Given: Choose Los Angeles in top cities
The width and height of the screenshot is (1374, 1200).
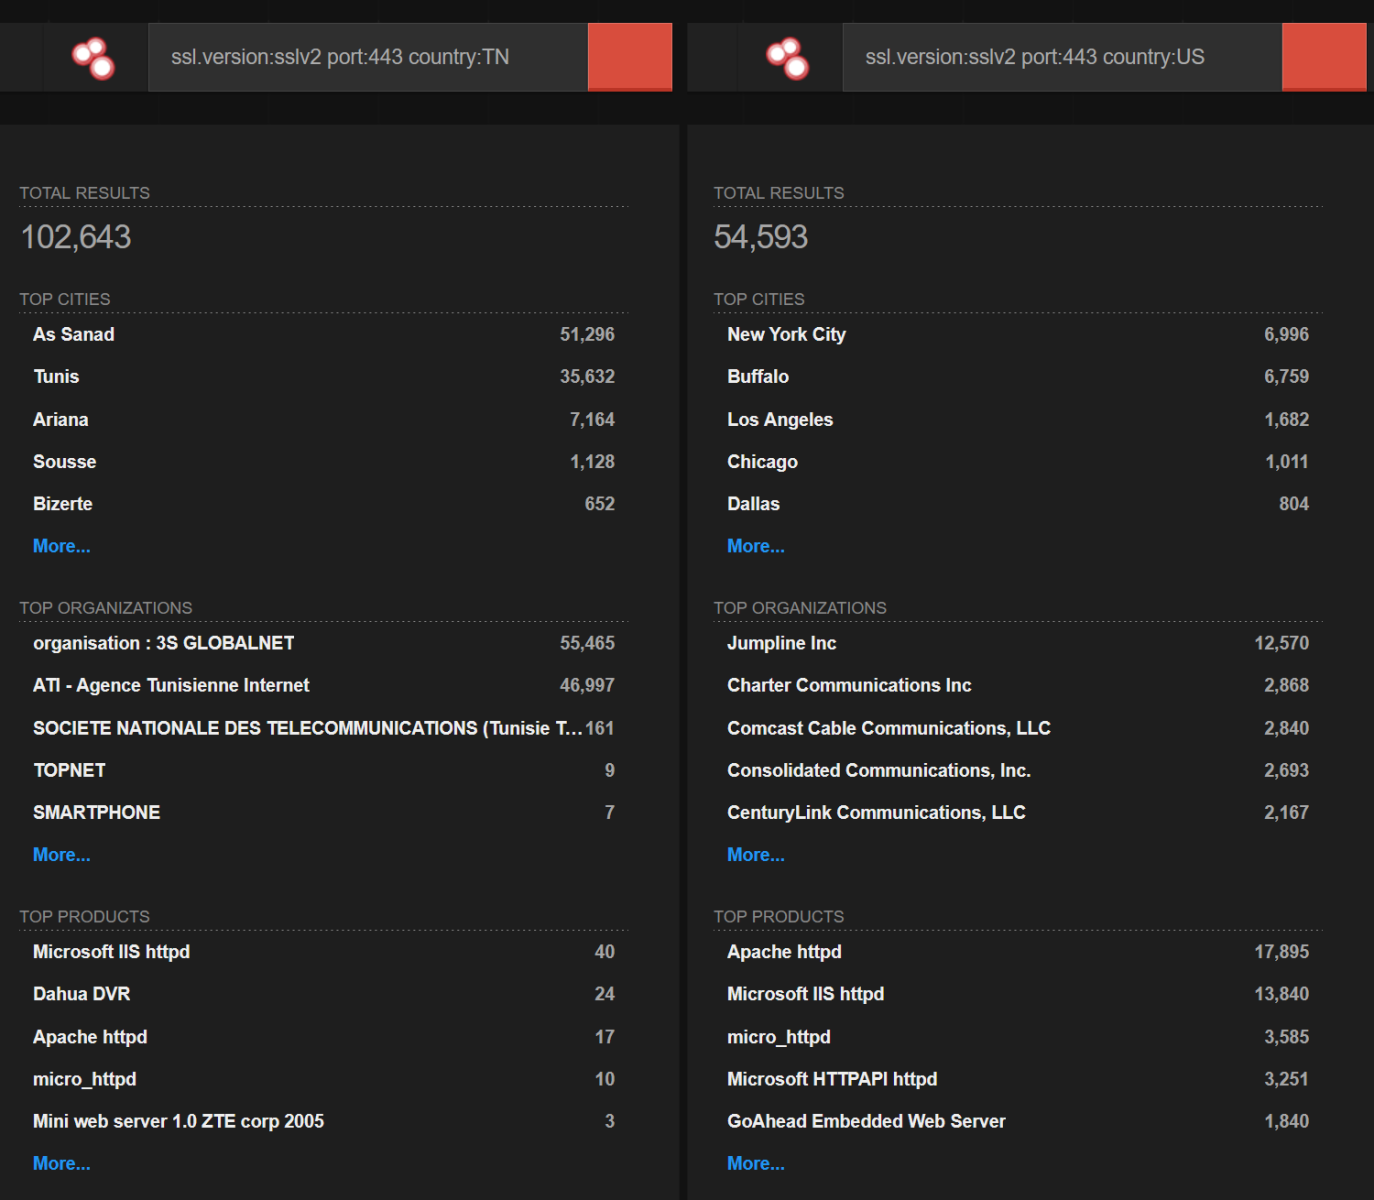Looking at the screenshot, I should 780,419.
